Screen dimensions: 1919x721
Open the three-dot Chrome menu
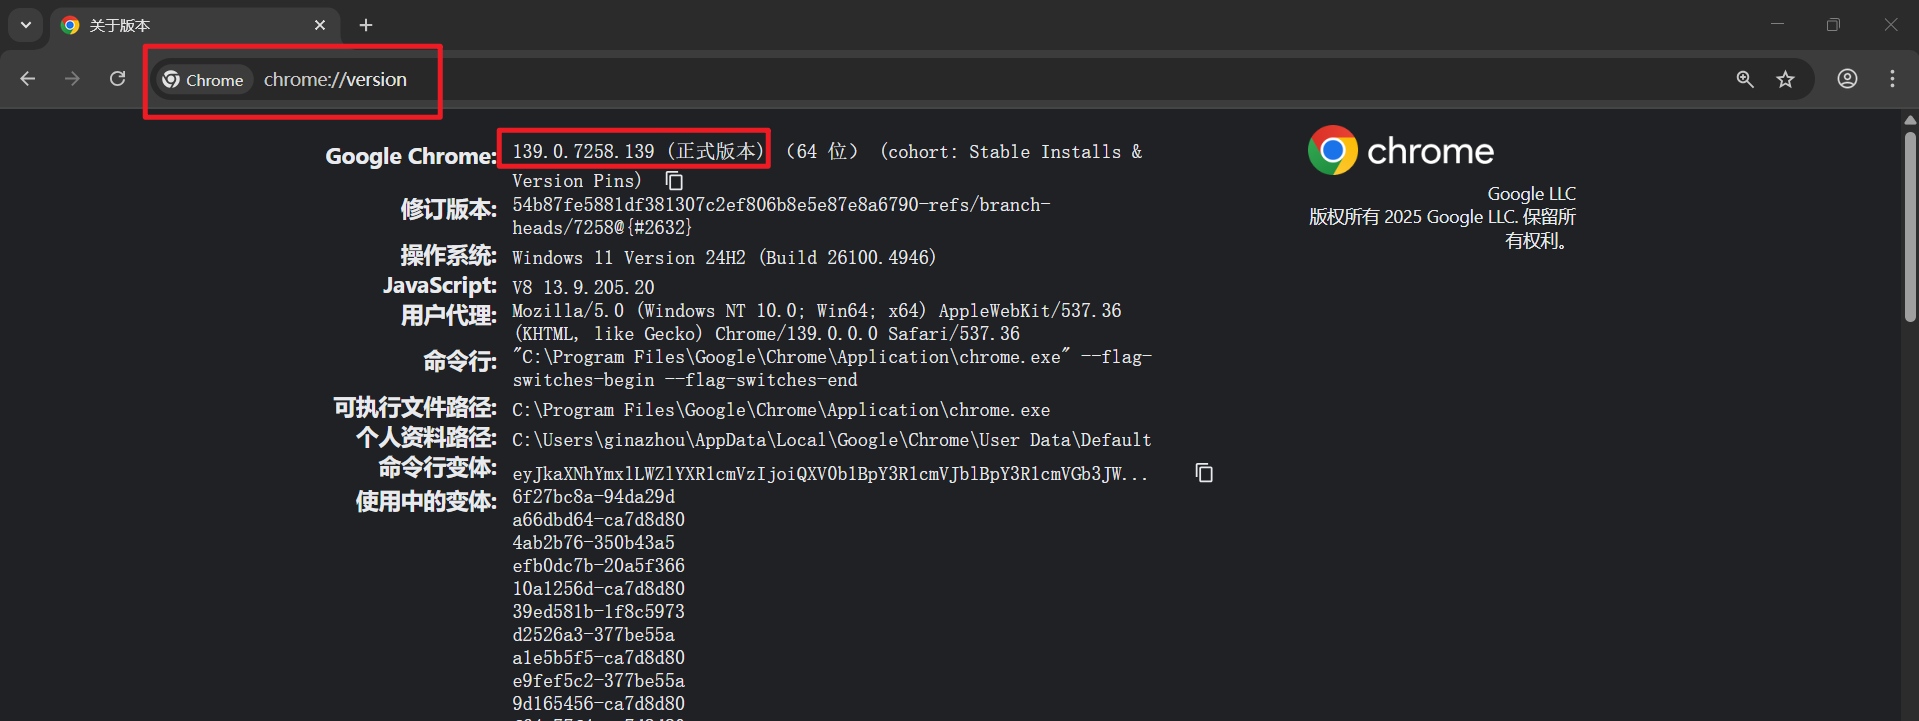(x=1892, y=79)
